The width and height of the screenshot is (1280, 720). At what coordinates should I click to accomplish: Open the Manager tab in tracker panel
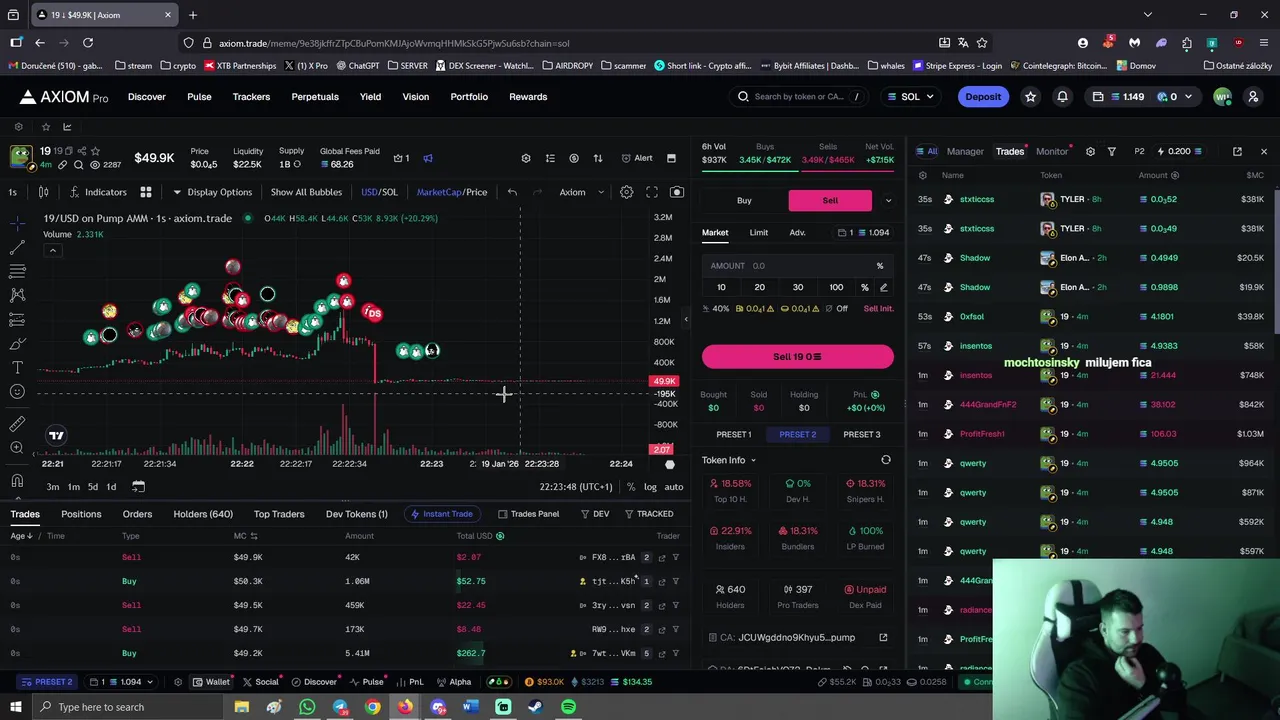[x=965, y=151]
